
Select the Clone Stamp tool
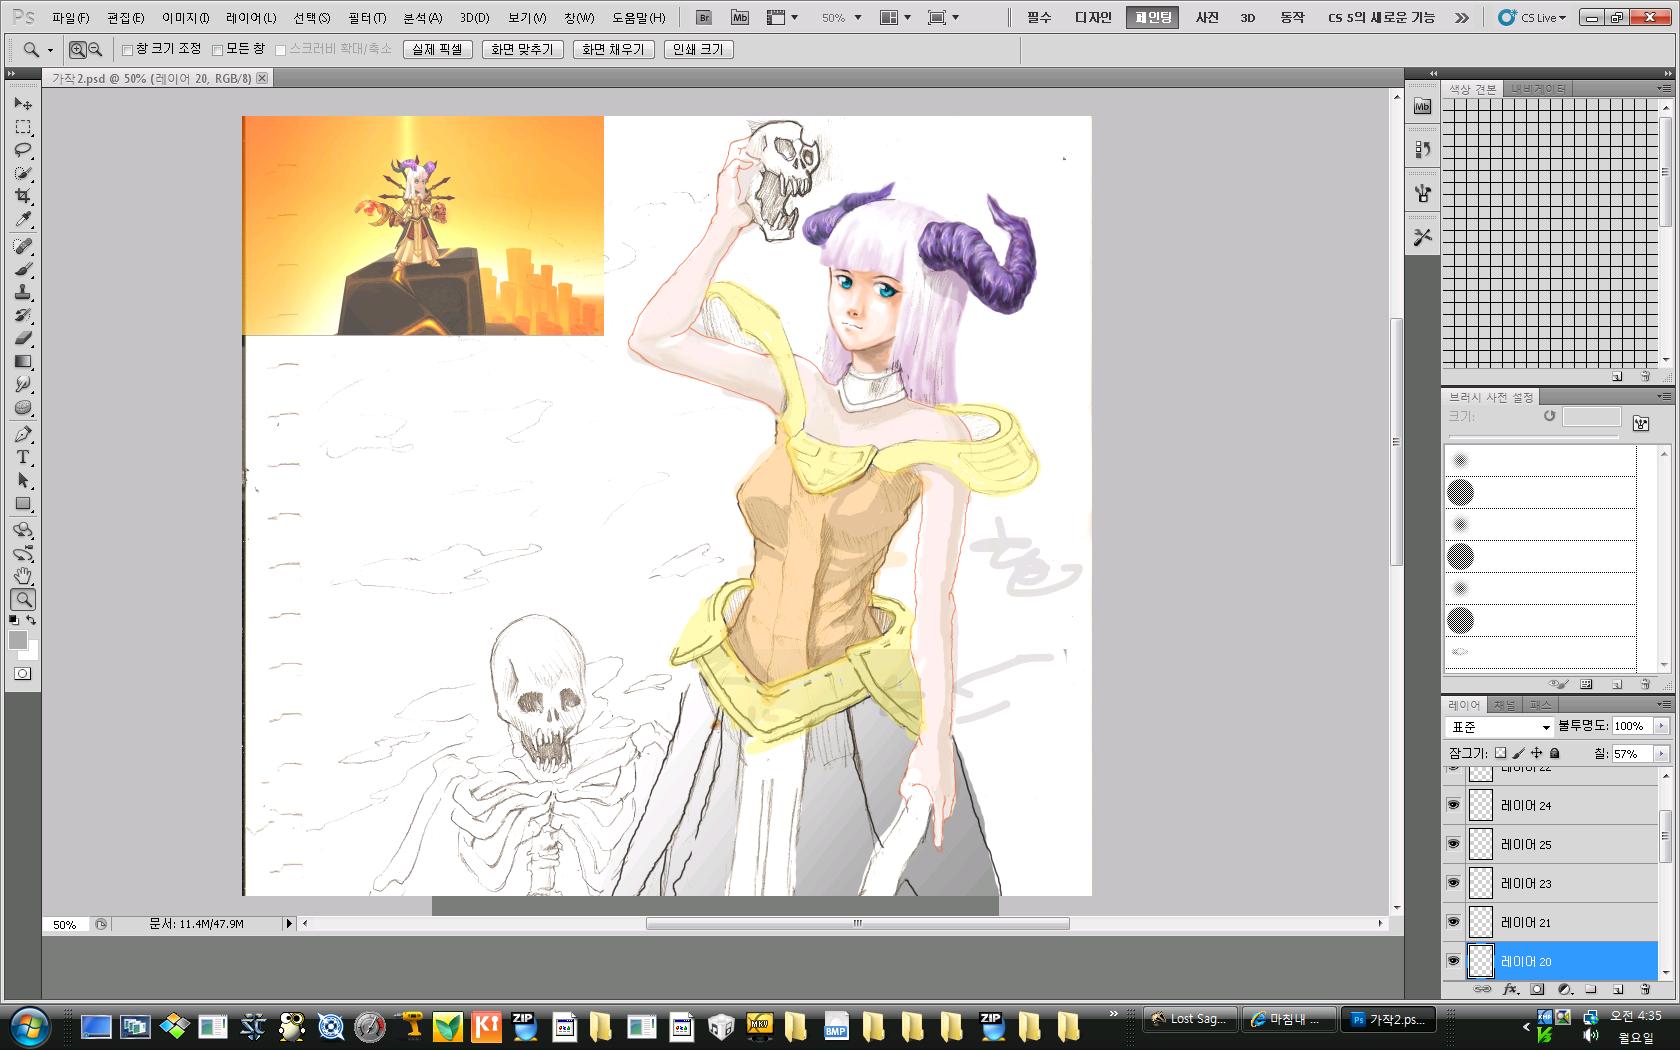[23, 292]
